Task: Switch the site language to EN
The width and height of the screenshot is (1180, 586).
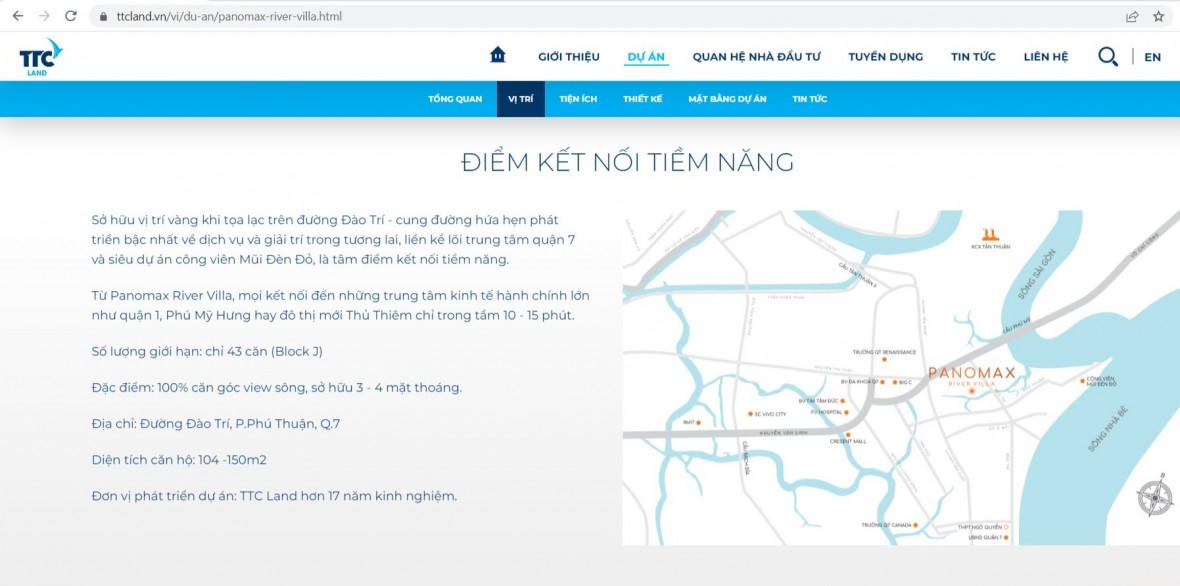Action: (x=1150, y=57)
